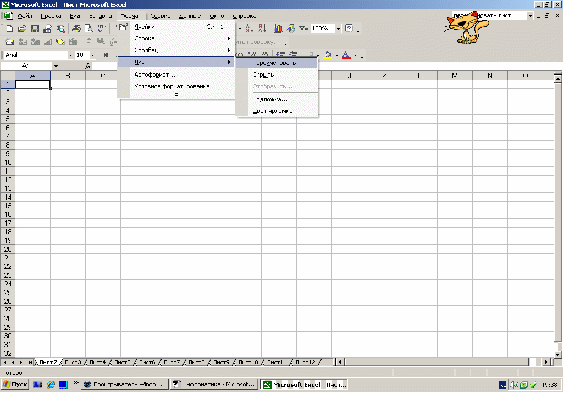564x393 pixels.
Task: Open the Fill Color dropdown arrow
Action: pyautogui.click(x=337, y=55)
